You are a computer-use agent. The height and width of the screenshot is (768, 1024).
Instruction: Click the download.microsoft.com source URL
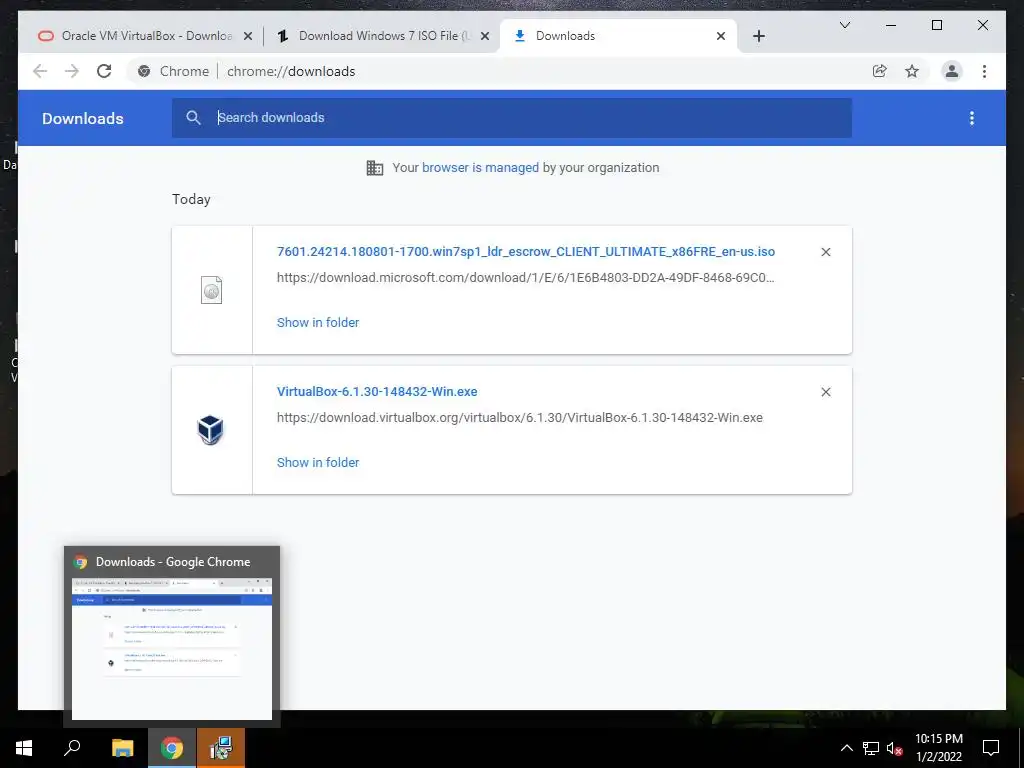tap(526, 278)
